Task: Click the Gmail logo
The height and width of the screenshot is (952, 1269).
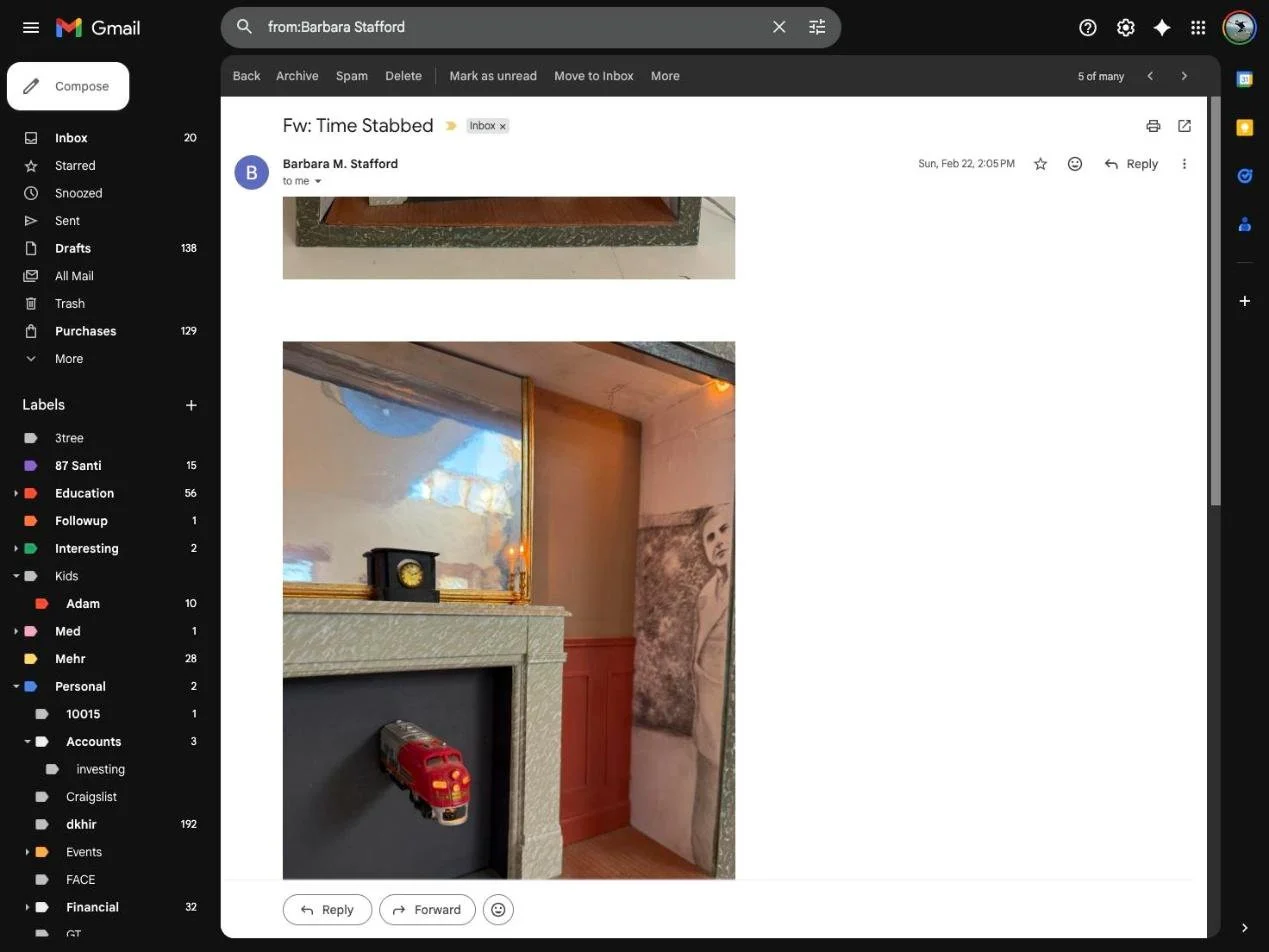Action: pyautogui.click(x=98, y=27)
